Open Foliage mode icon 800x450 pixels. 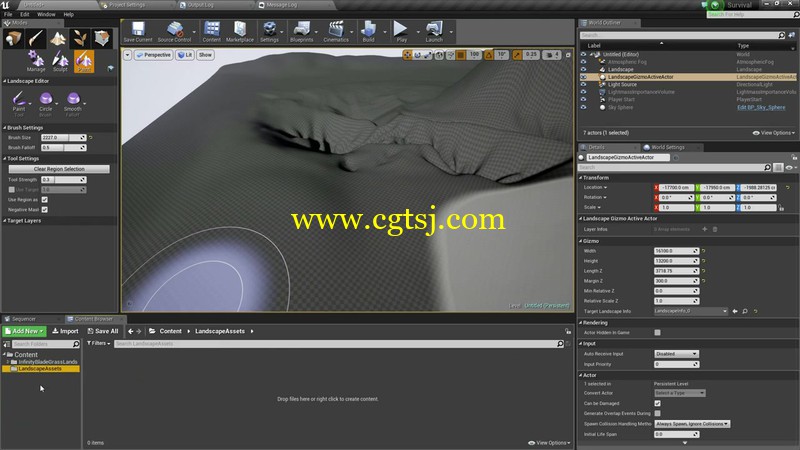(x=80, y=39)
